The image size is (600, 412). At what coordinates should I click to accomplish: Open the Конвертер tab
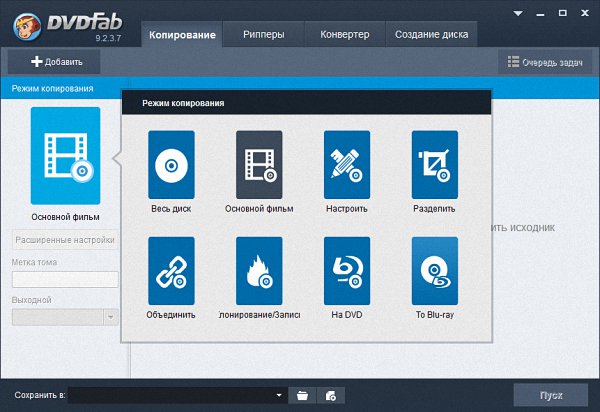345,34
